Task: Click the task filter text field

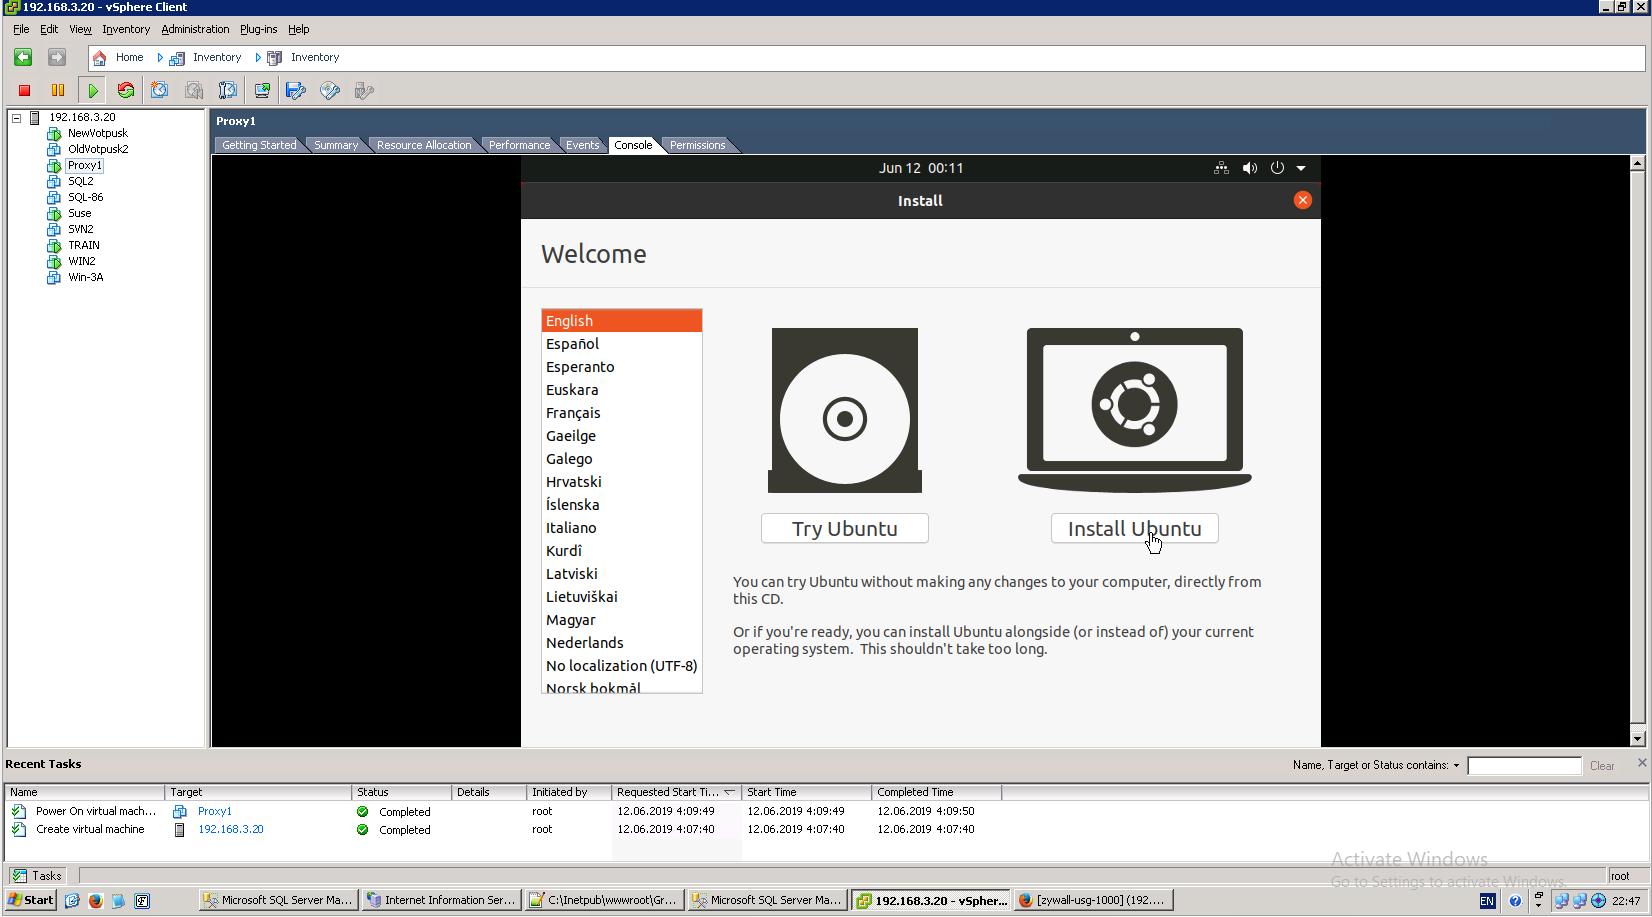Action: (1524, 766)
